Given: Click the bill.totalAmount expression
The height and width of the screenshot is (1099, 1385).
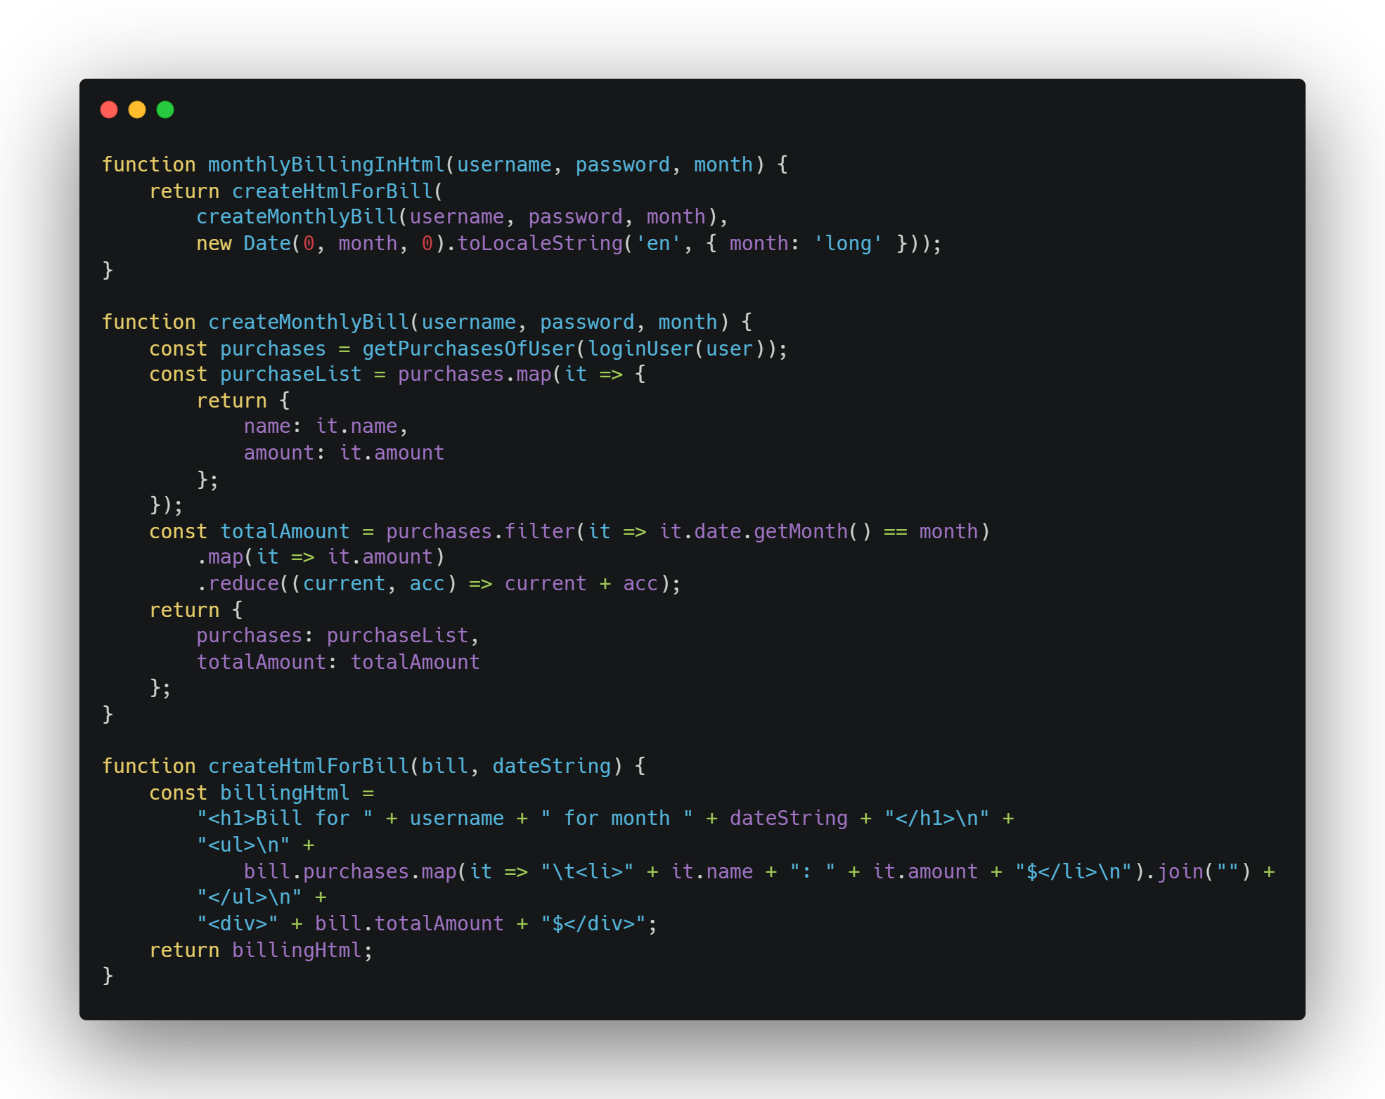Looking at the screenshot, I should pos(409,924).
